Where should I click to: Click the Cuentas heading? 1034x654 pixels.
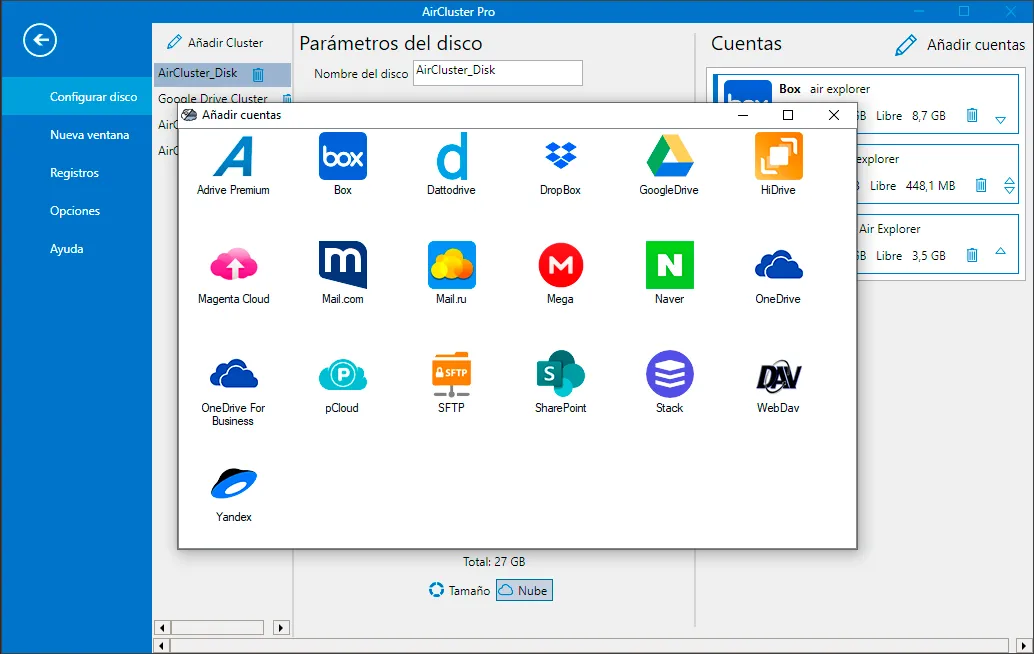click(746, 44)
